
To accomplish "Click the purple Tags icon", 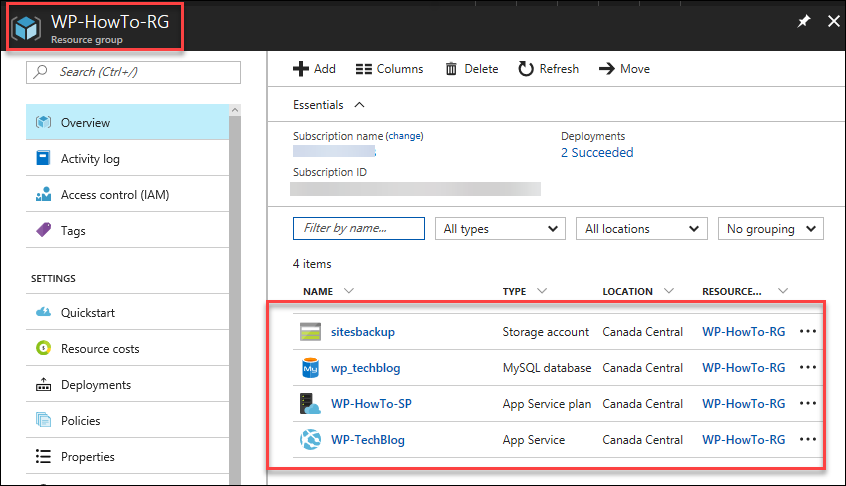I will [x=43, y=230].
